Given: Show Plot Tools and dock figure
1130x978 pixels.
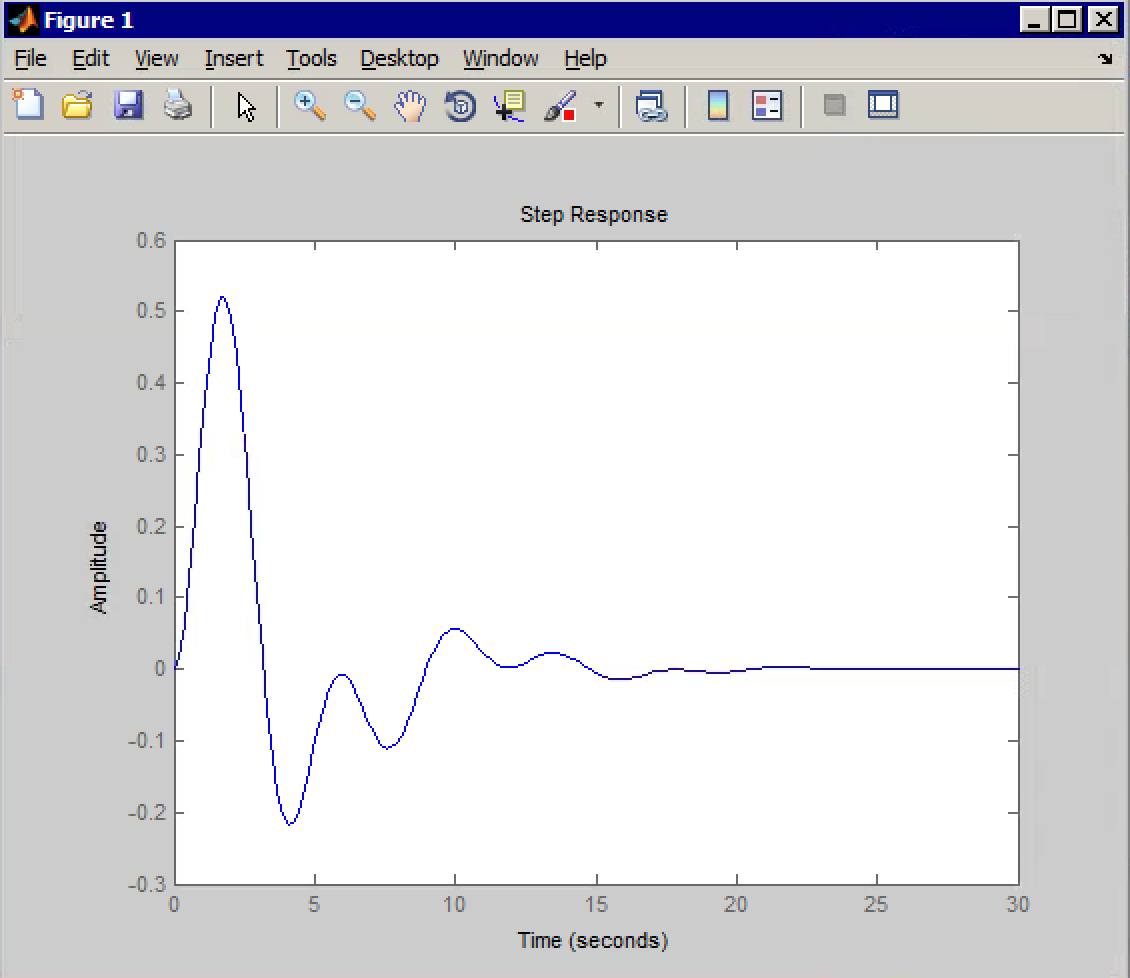Looking at the screenshot, I should pyautogui.click(x=884, y=107).
